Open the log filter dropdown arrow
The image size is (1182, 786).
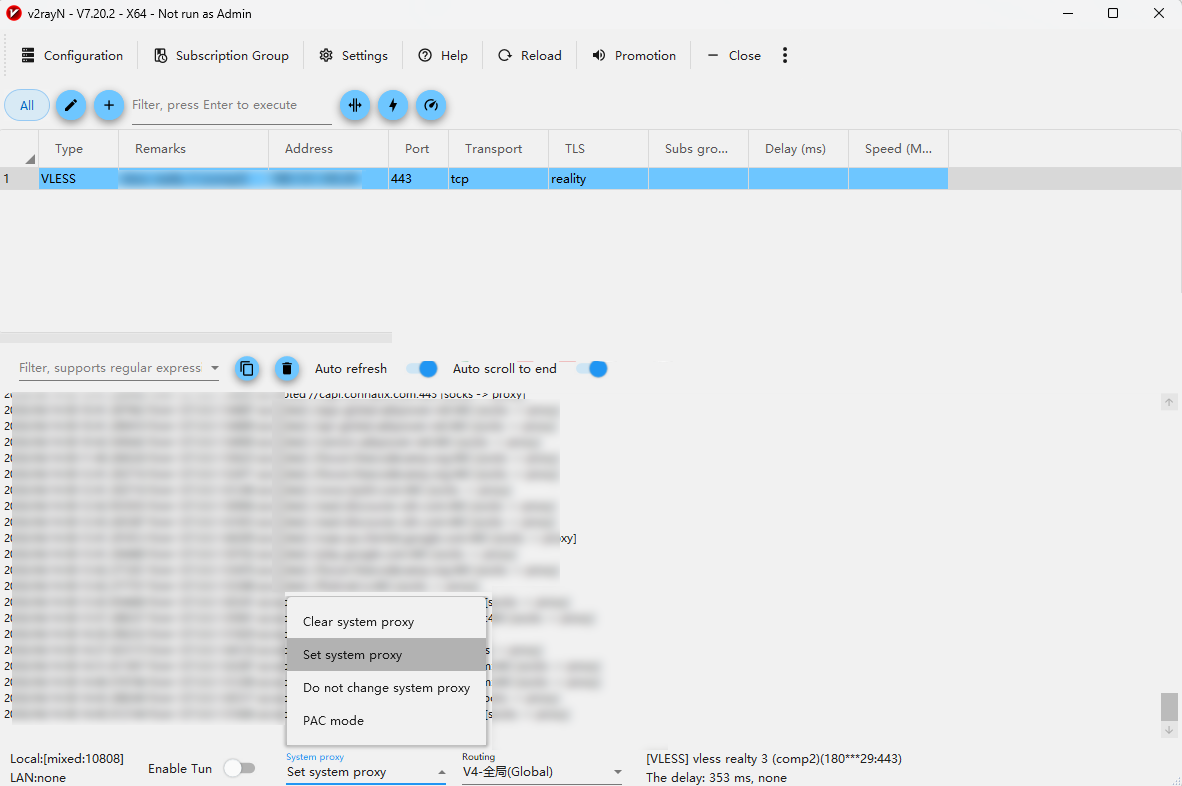[x=215, y=368]
